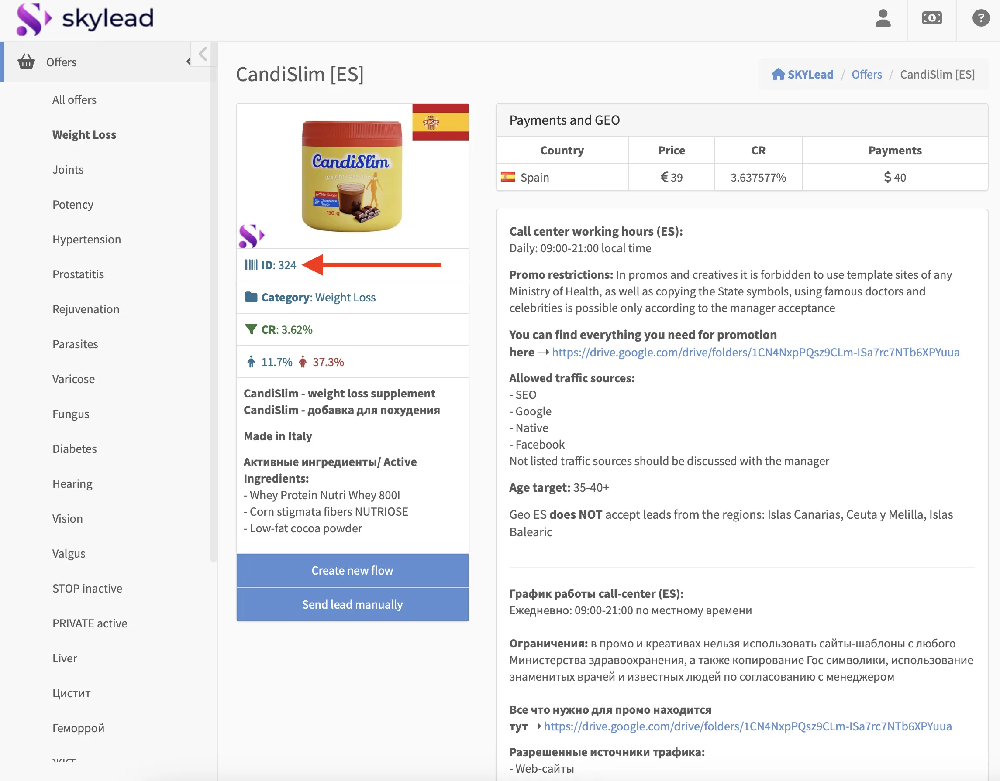Open the Joints category
Viewport: 1000px width, 781px height.
[x=68, y=170]
